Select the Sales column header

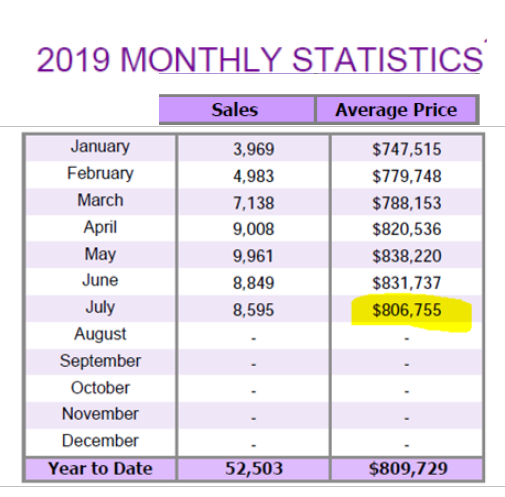(235, 110)
